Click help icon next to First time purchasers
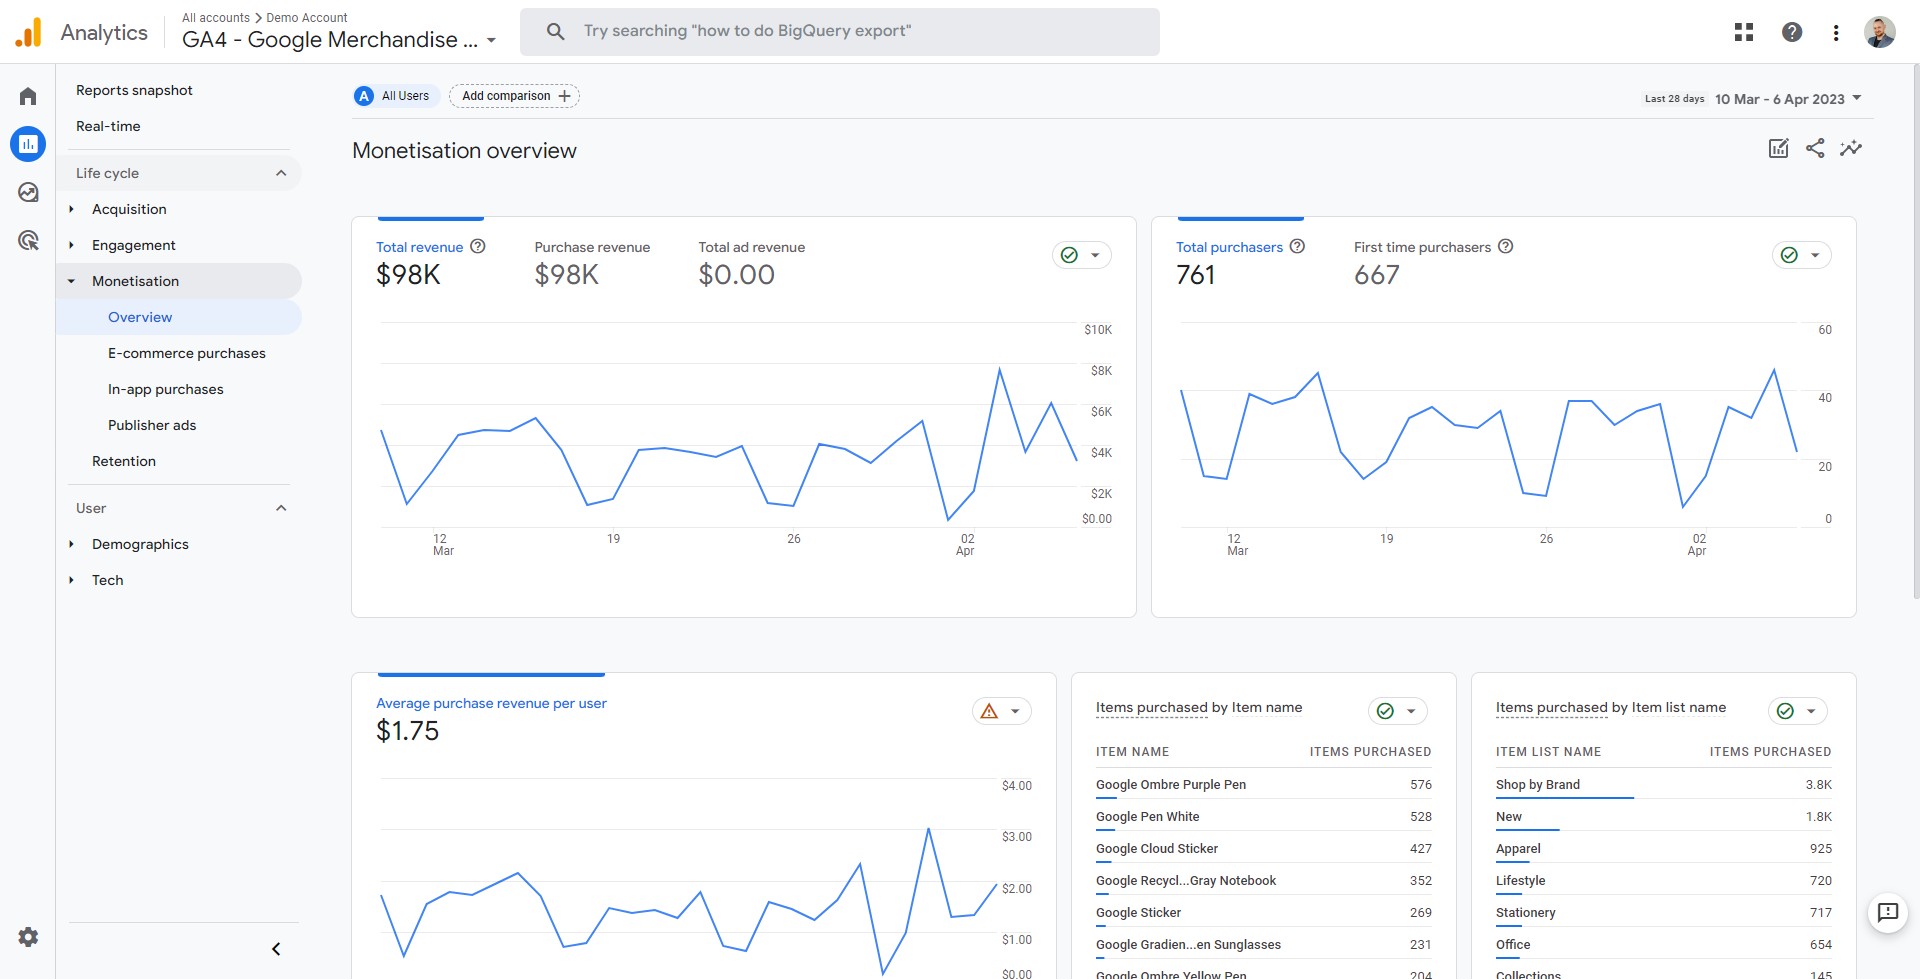Viewport: 1920px width, 979px height. point(1506,246)
